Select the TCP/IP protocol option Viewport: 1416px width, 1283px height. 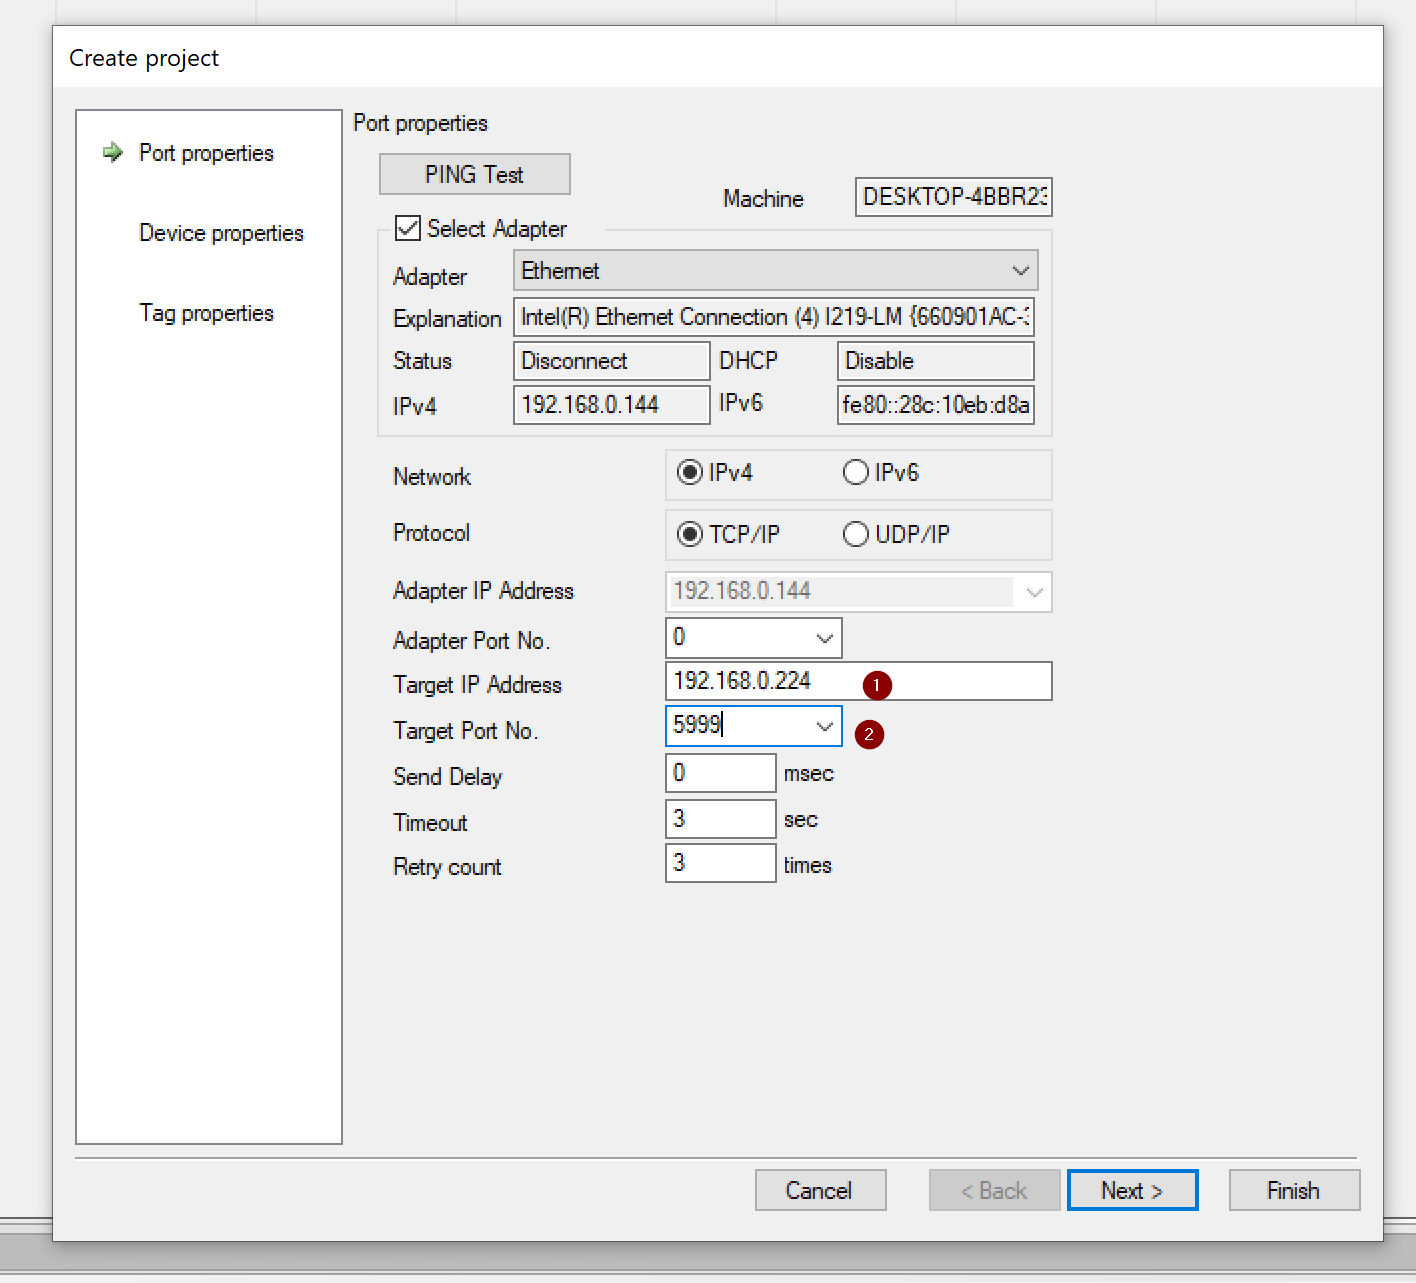pos(690,535)
